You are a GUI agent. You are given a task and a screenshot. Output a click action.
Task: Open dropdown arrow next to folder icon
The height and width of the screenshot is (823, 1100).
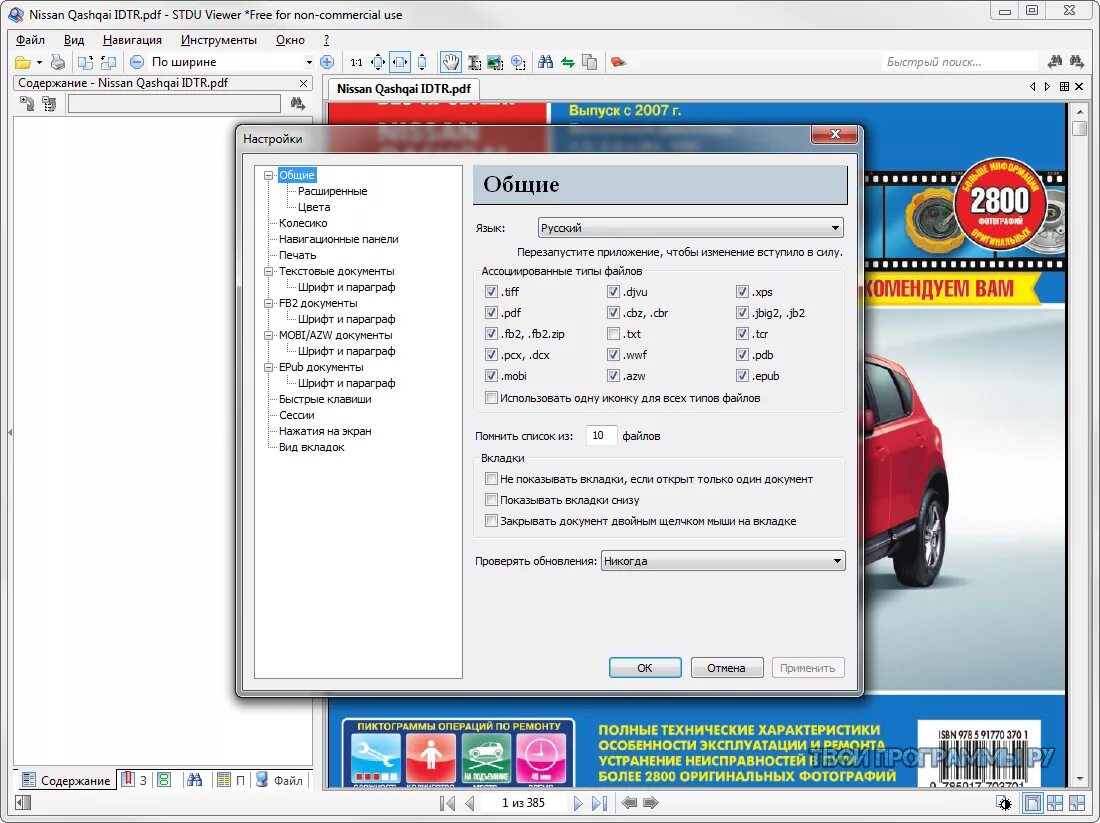pos(39,62)
